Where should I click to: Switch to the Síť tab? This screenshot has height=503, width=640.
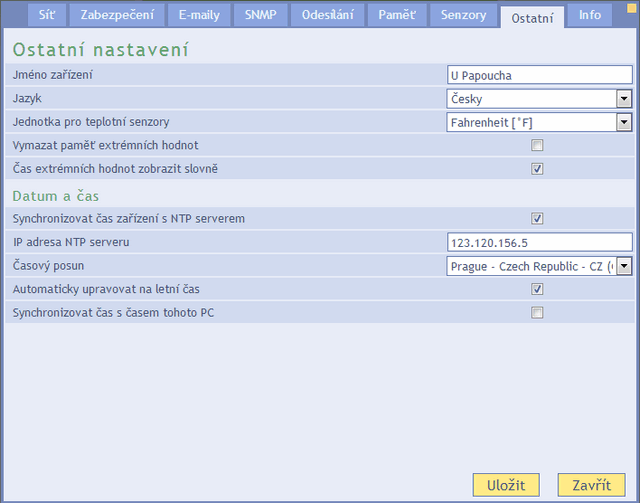(x=47, y=15)
